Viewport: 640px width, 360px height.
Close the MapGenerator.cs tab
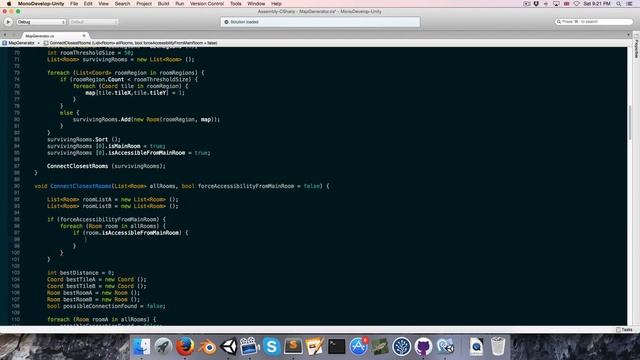tap(84, 36)
